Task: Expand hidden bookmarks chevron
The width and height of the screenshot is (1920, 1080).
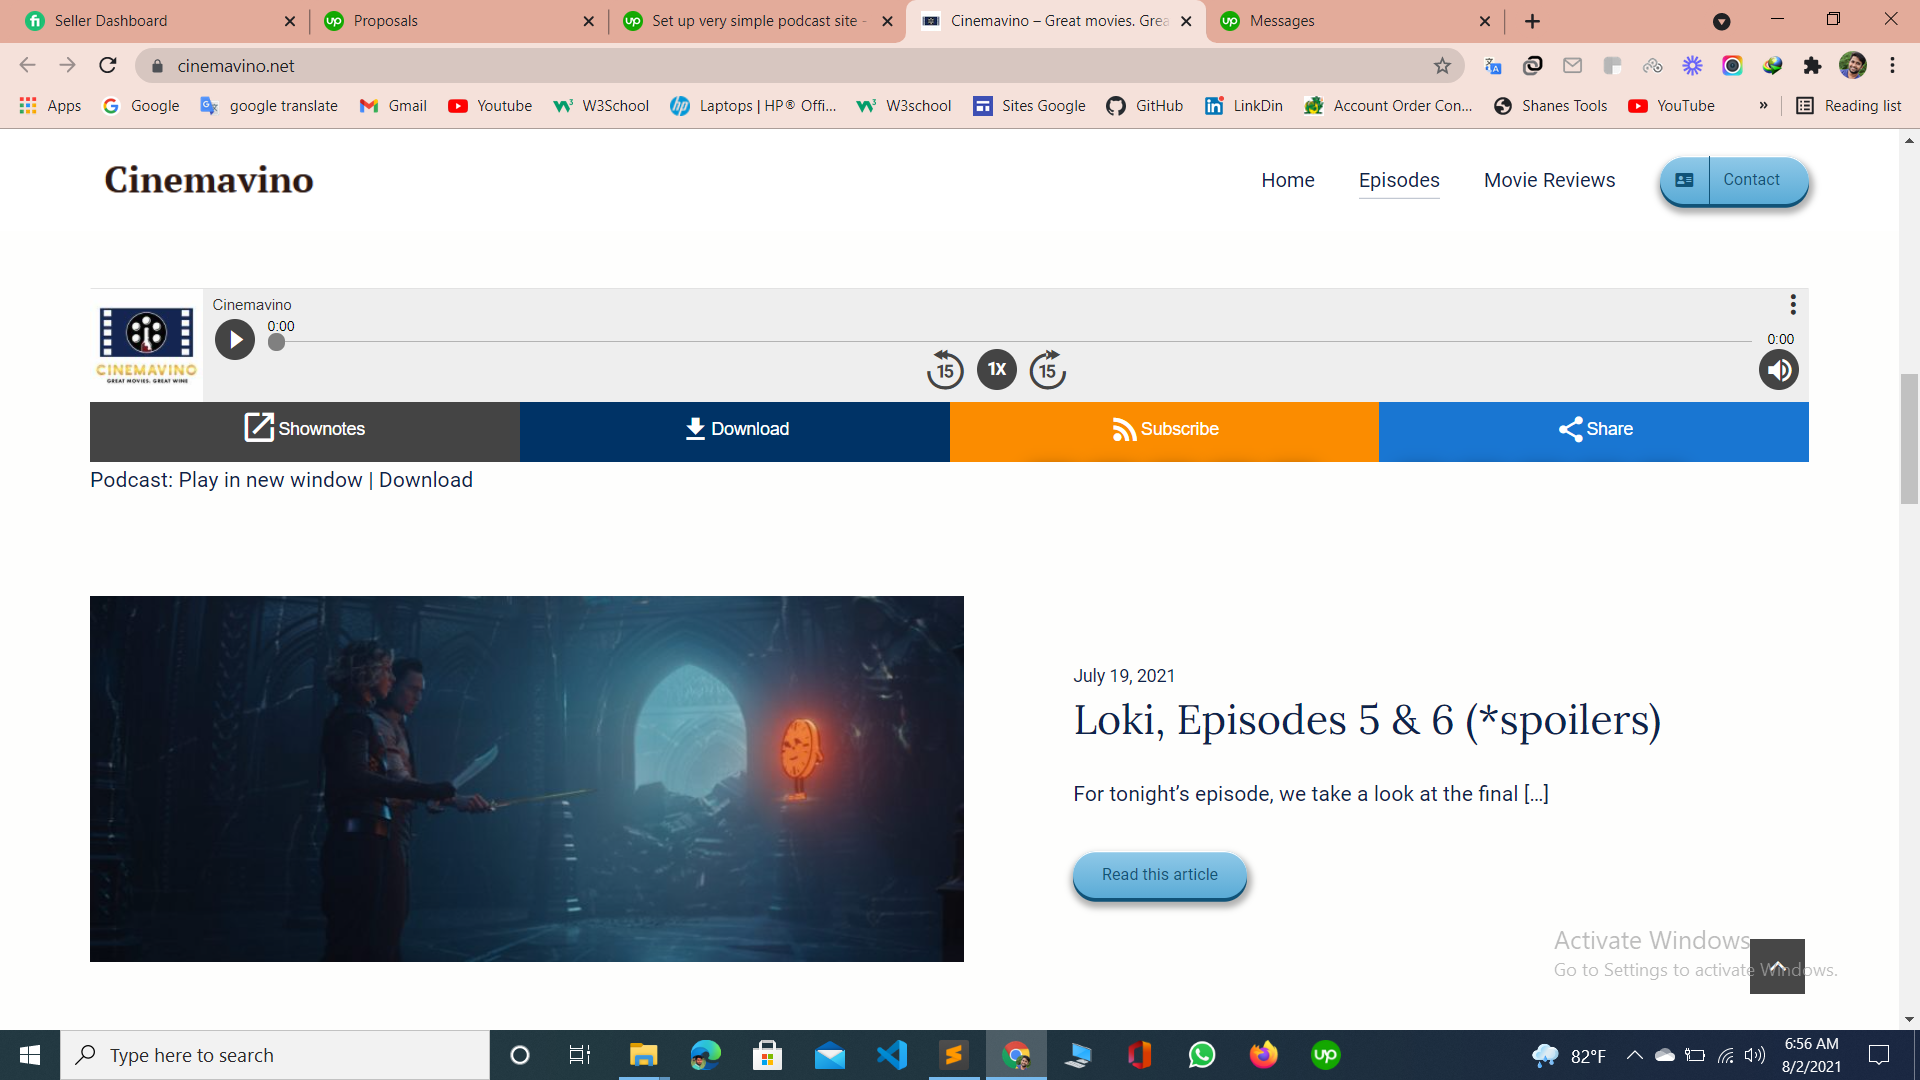Action: (x=1763, y=106)
